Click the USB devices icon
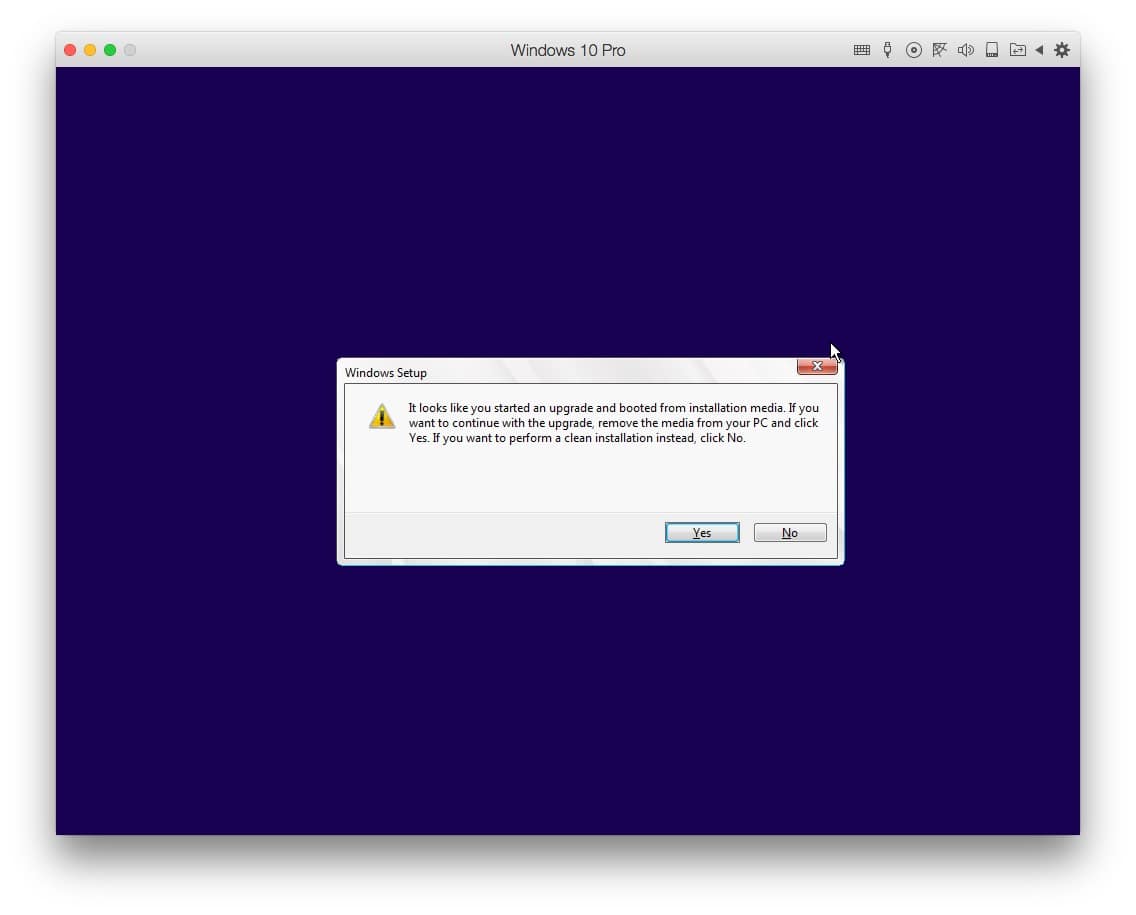Screen dimensions: 1136x915 (887, 50)
